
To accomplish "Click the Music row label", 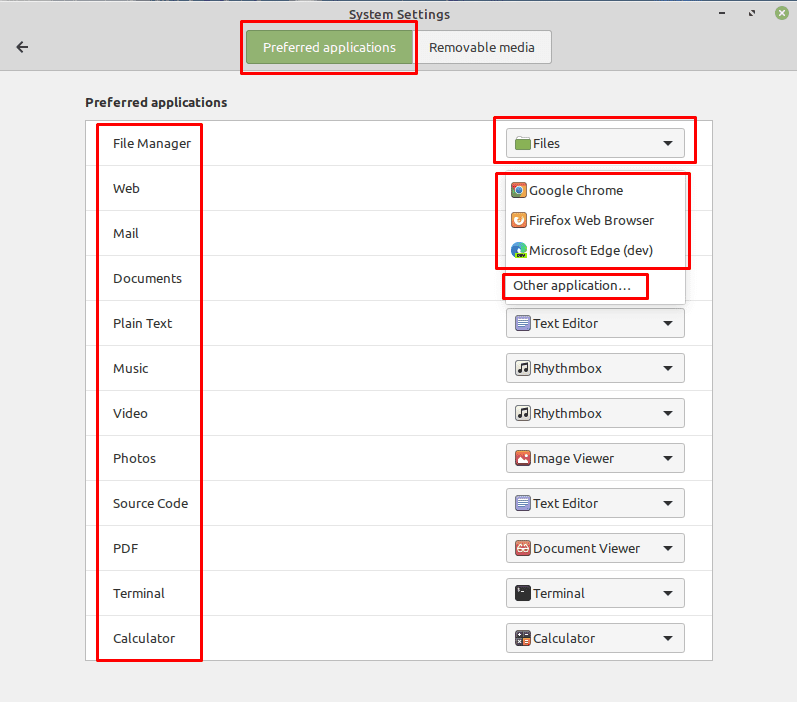I will pyautogui.click(x=131, y=369).
